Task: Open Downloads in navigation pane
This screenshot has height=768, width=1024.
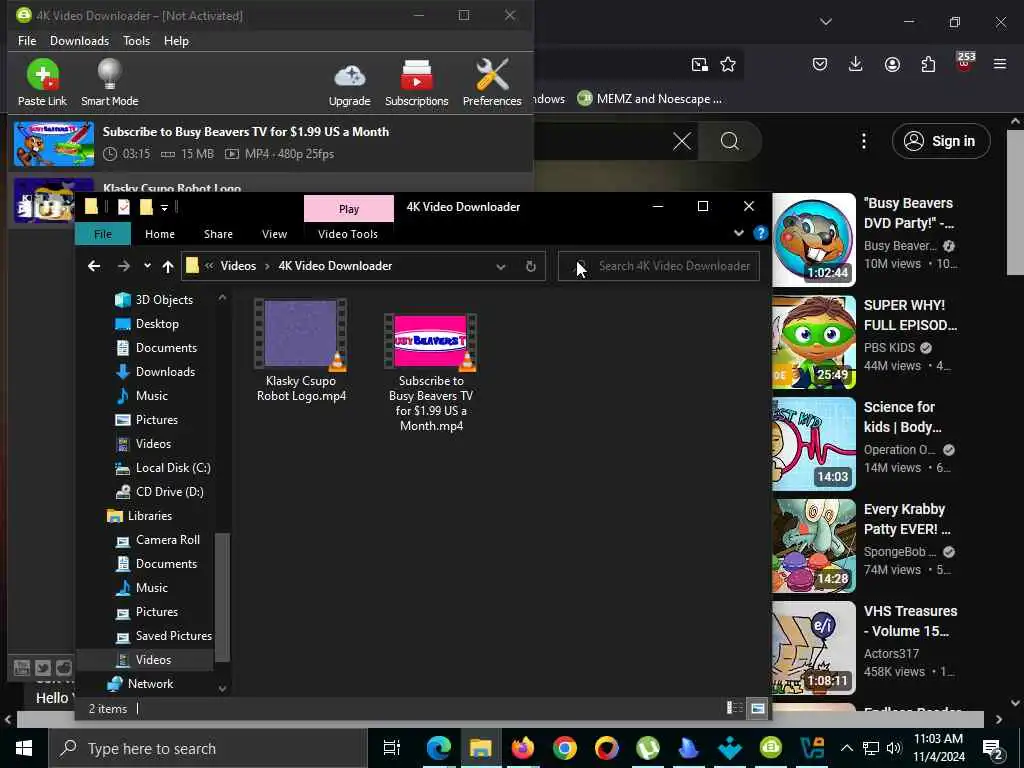Action: pos(165,372)
